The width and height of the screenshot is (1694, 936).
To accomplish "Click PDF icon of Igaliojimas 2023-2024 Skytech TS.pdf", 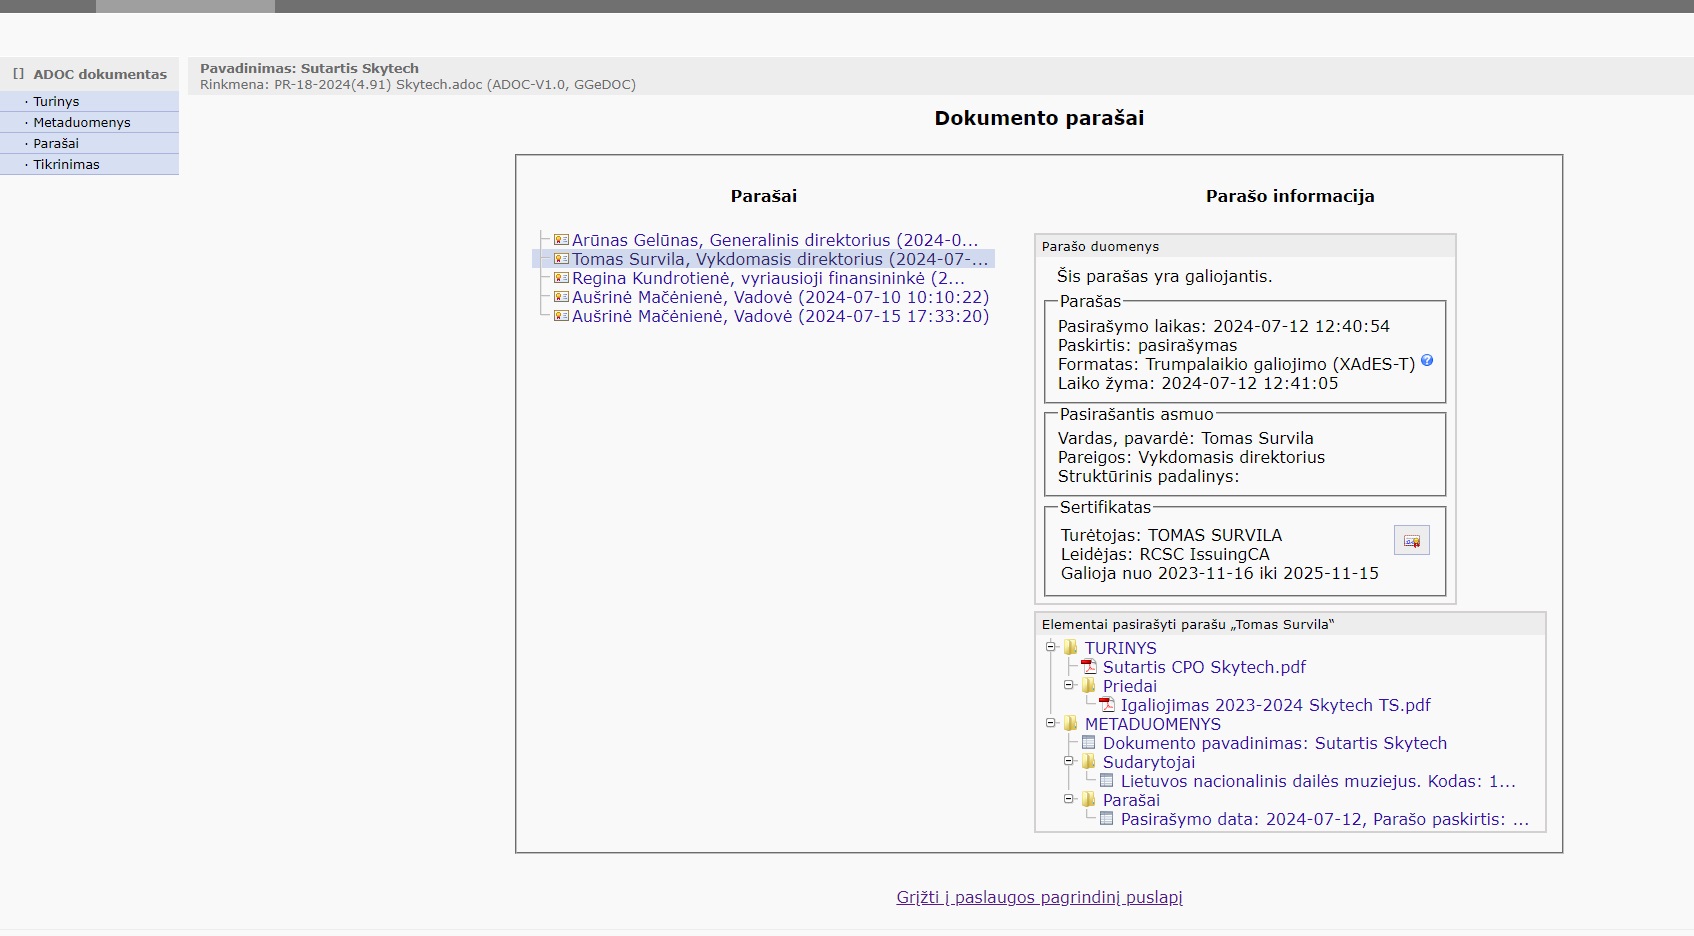I will [1107, 705].
